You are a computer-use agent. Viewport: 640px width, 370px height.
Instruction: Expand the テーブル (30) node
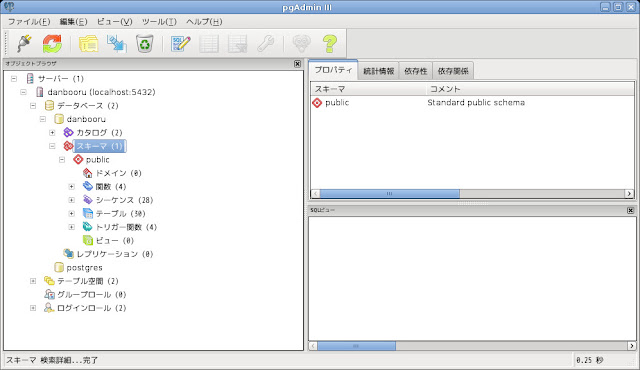(71, 213)
